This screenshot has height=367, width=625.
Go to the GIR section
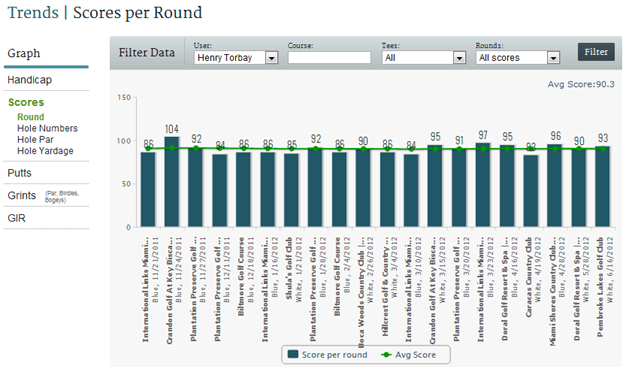click(16, 218)
